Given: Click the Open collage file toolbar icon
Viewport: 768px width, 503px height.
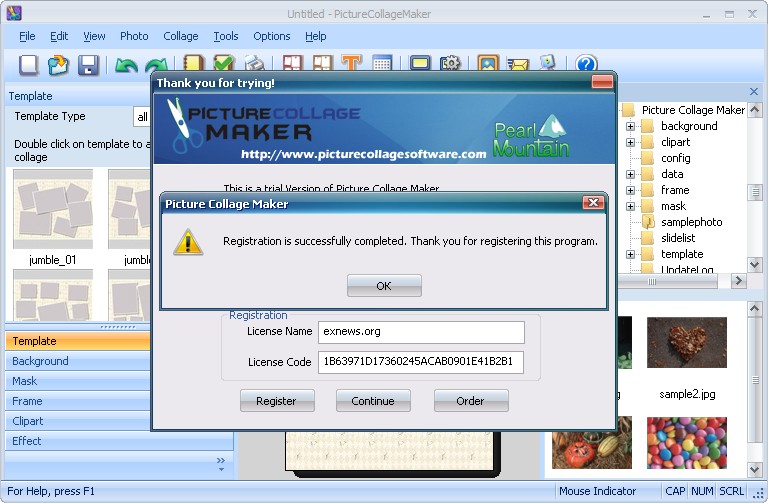Looking at the screenshot, I should coord(58,65).
